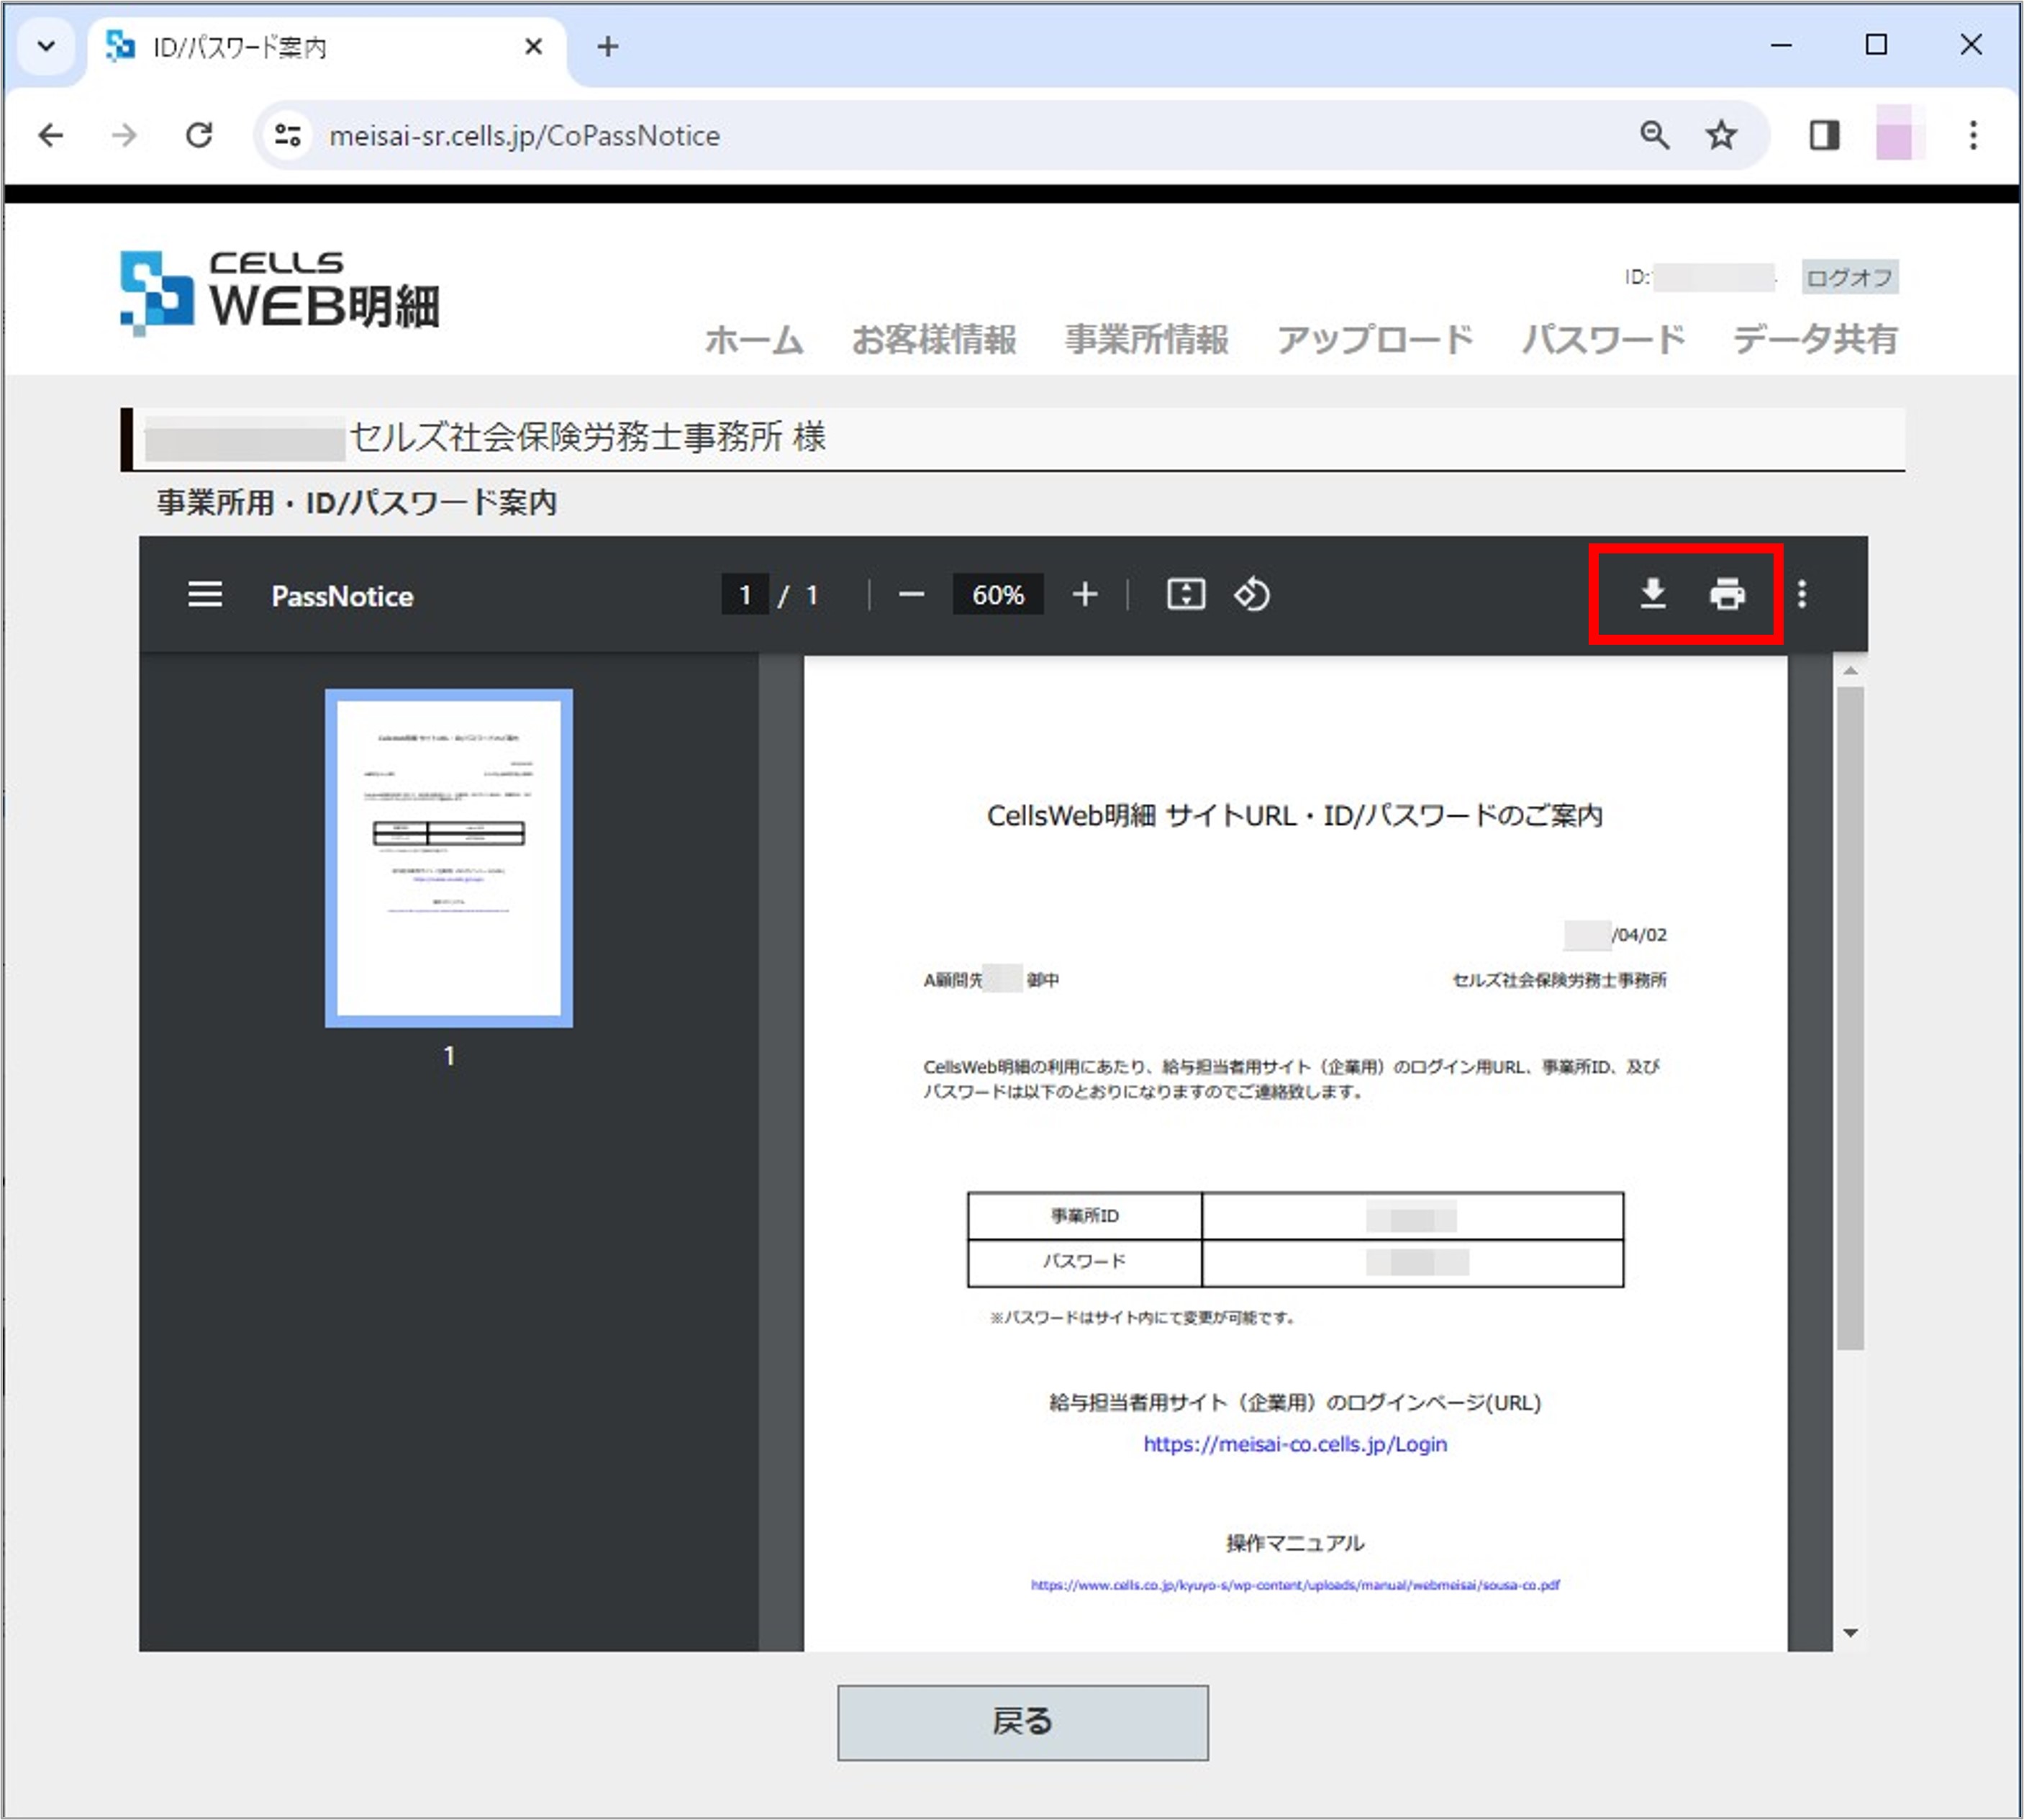Viewport: 2024px width, 1820px height.
Task: Go to the パスワード menu item
Action: coord(1603,340)
